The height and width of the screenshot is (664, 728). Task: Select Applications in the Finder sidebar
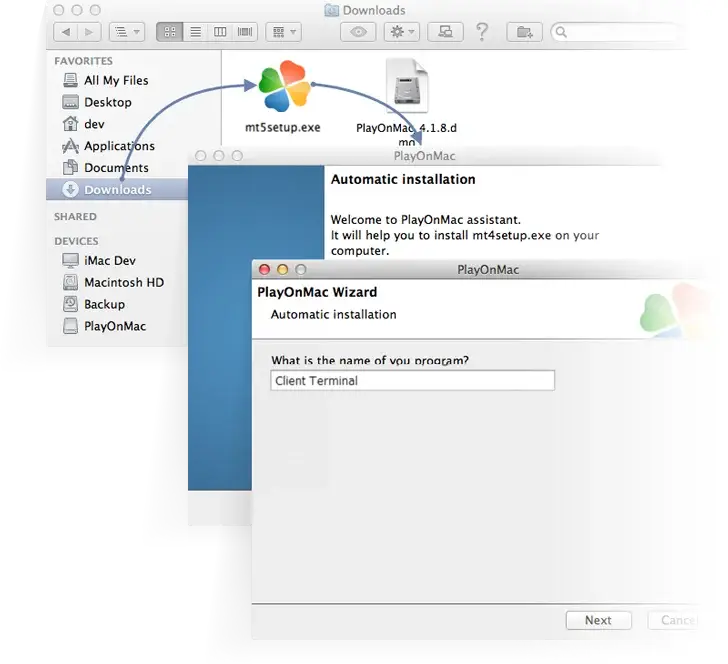click(x=119, y=146)
